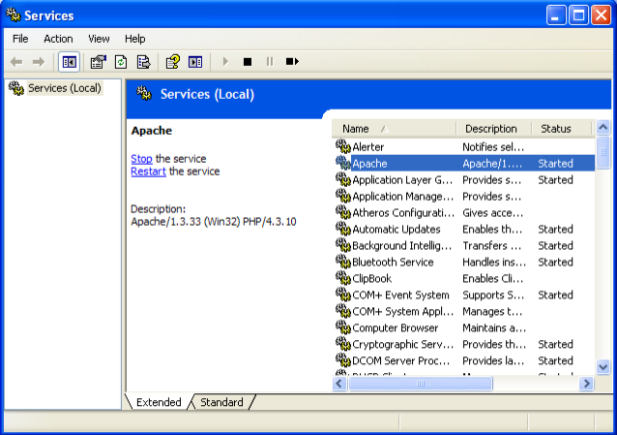Click the Stop the service link
Viewport: 617px width, 435px height.
(x=141, y=159)
